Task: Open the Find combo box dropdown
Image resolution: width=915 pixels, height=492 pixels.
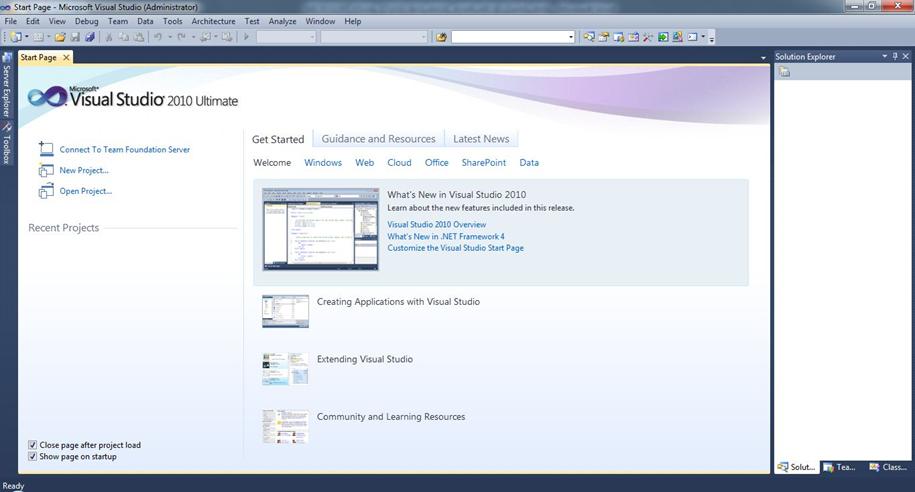Action: click(571, 37)
